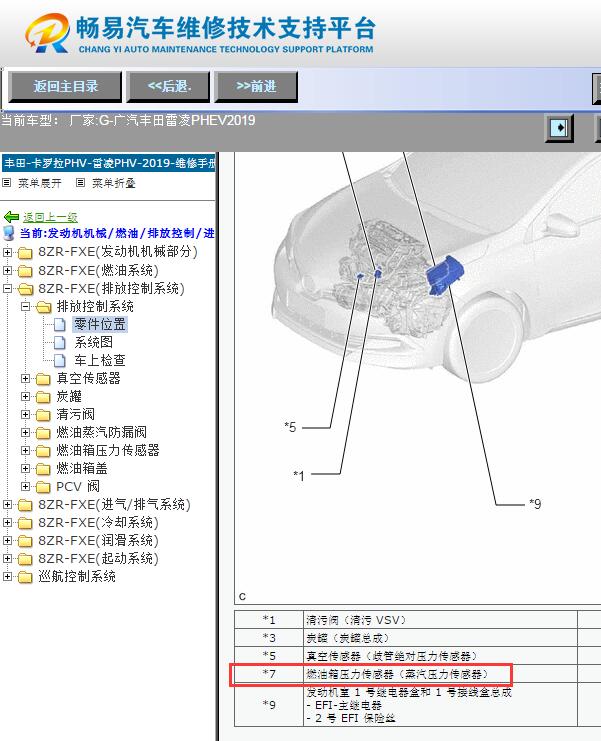The width and height of the screenshot is (601, 741).
Task: Click the 丰田-卡罗拉PHV manual title bar
Action: (x=109, y=163)
